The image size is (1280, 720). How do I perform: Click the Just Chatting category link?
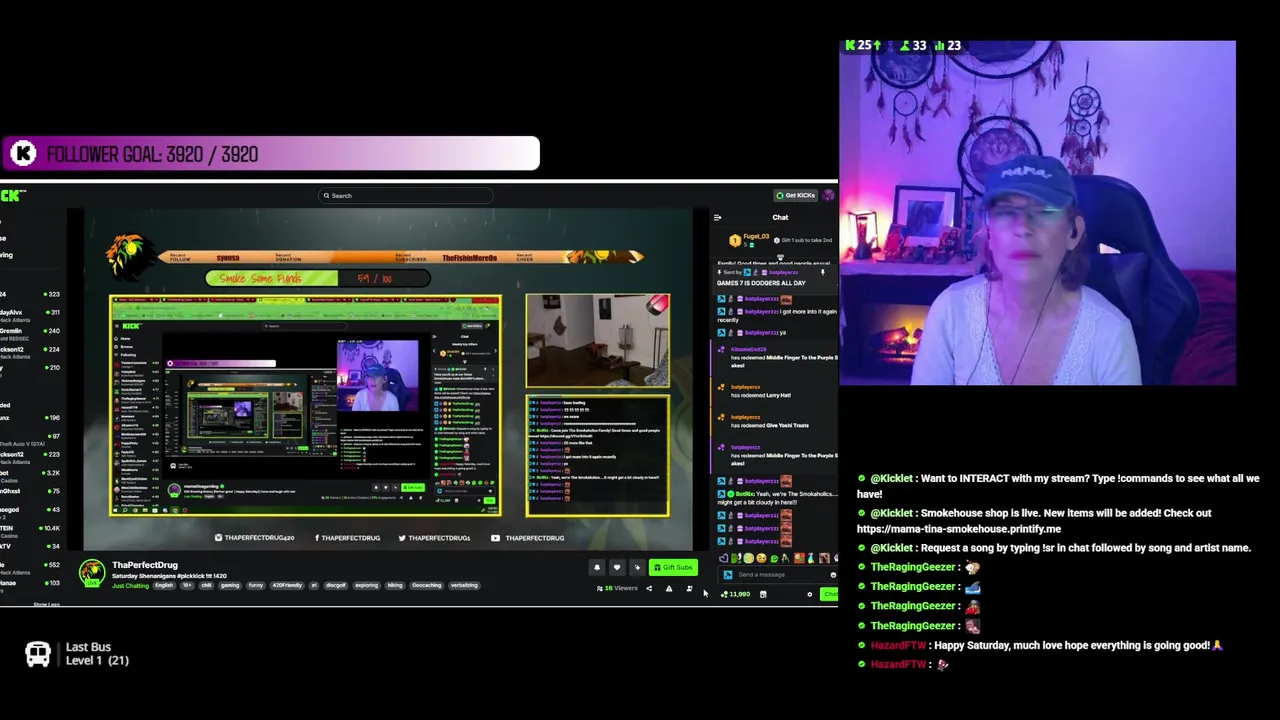point(130,586)
